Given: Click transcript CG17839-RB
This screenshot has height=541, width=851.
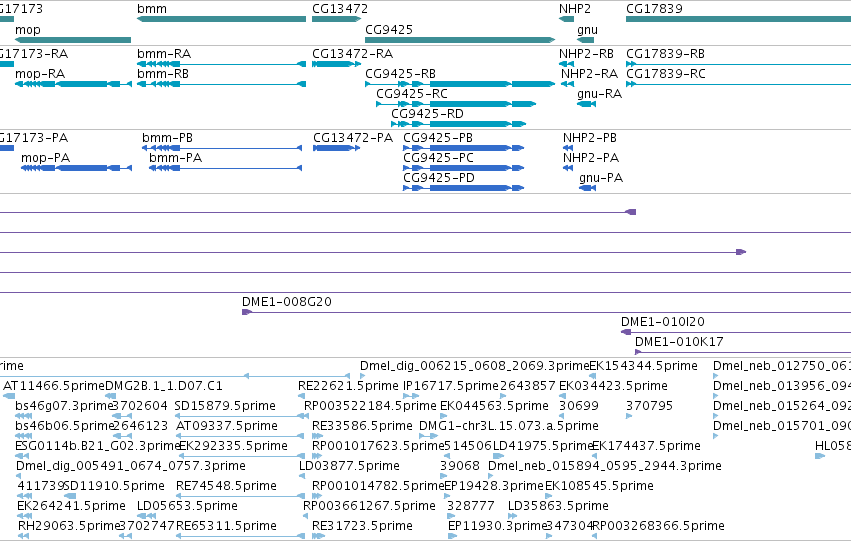Looking at the screenshot, I should (x=738, y=64).
